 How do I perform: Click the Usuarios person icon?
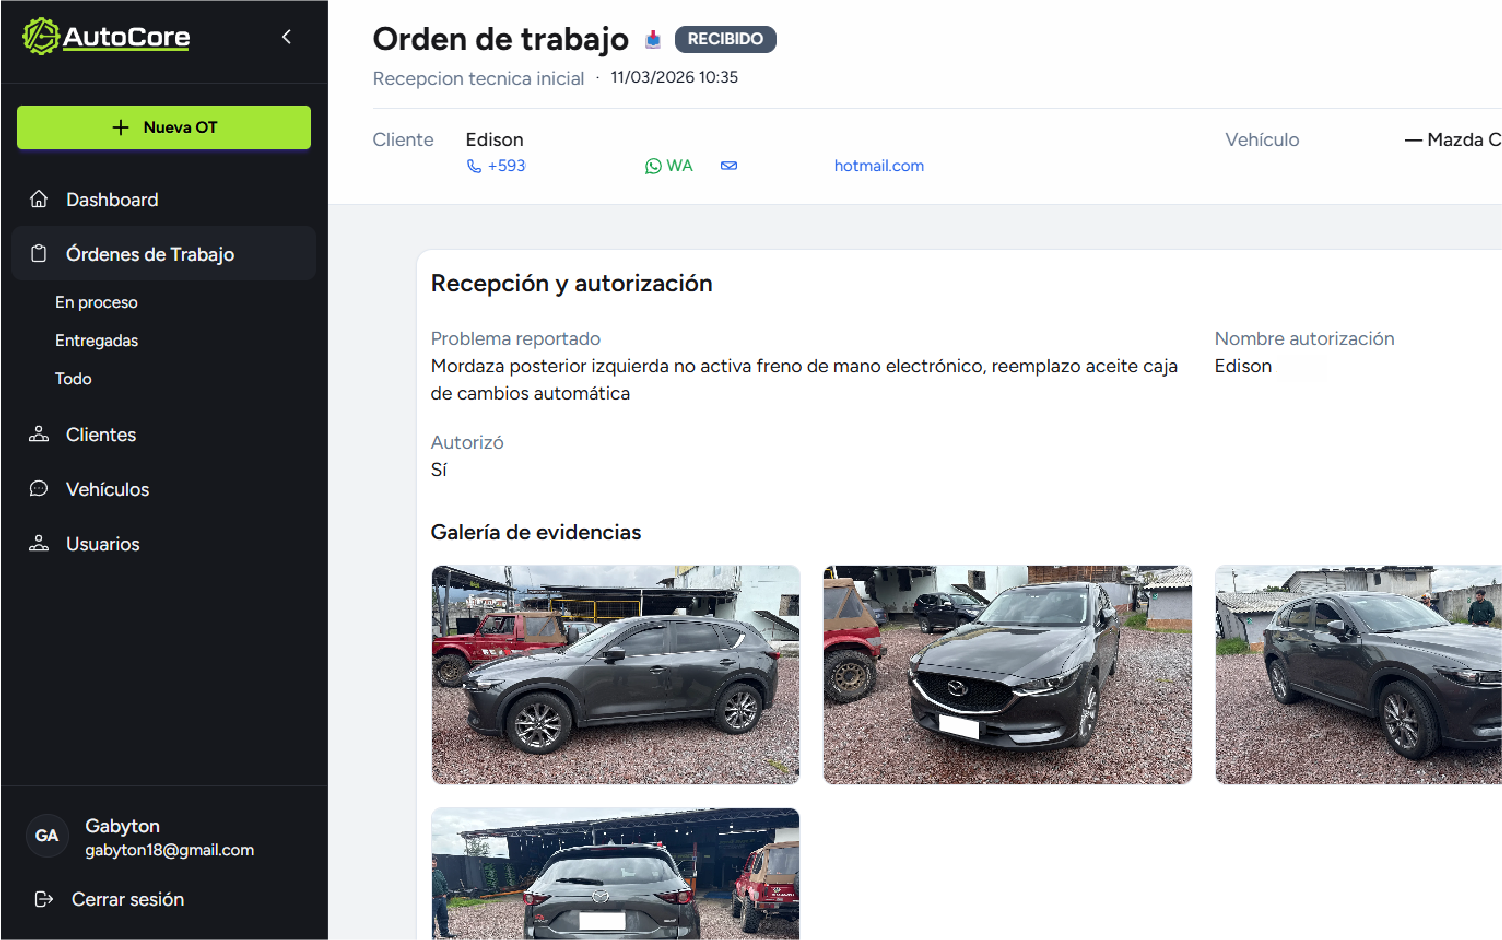39,544
